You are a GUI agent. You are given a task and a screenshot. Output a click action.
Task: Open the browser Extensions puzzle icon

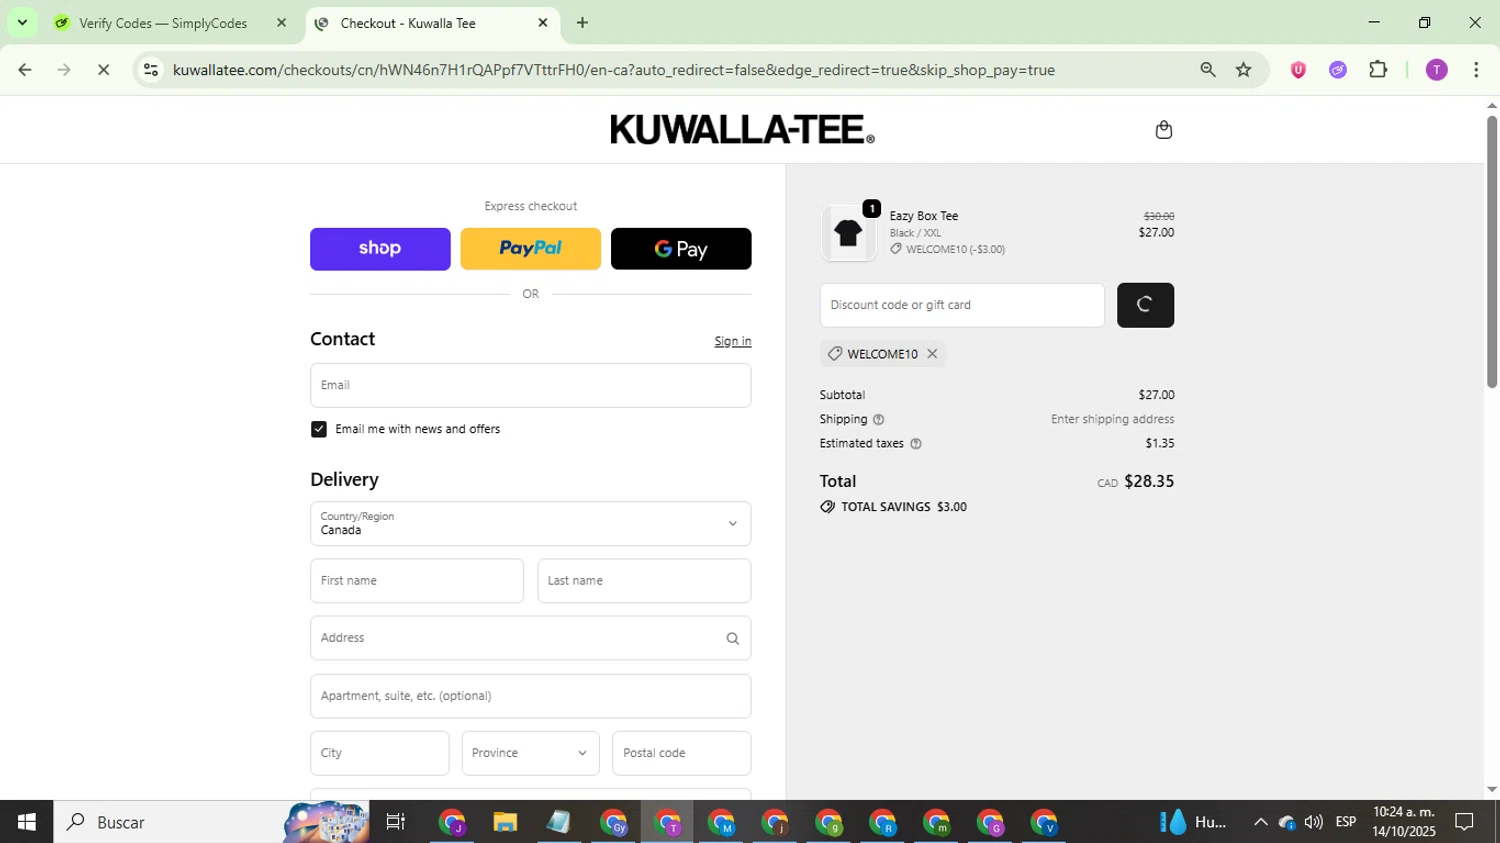click(x=1378, y=70)
